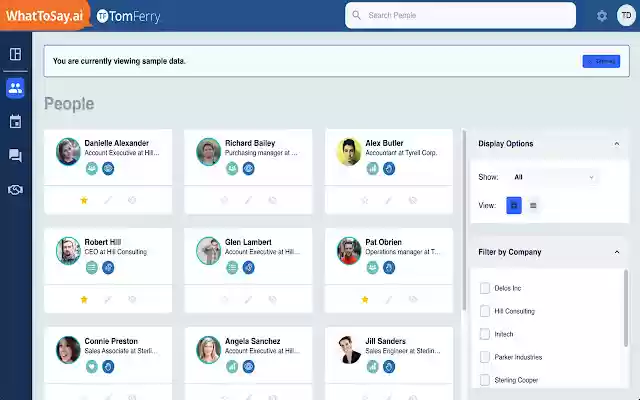This screenshot has height=400, width=640.
Task: Collapse the Display Options panel chevron
Action: pos(617,144)
